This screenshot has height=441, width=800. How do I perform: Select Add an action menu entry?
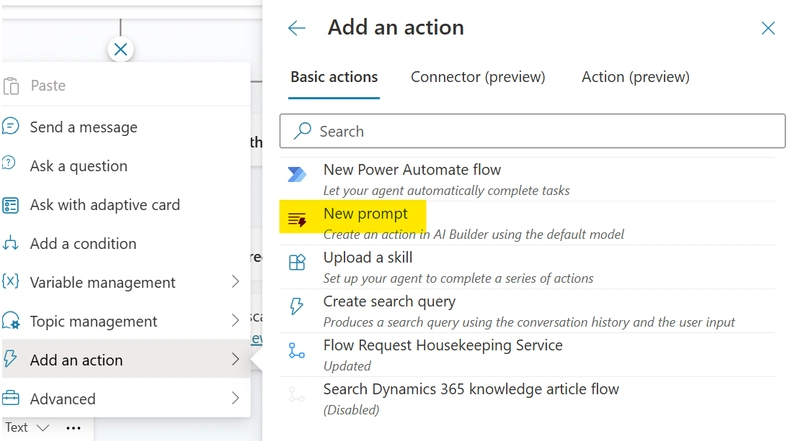126,359
